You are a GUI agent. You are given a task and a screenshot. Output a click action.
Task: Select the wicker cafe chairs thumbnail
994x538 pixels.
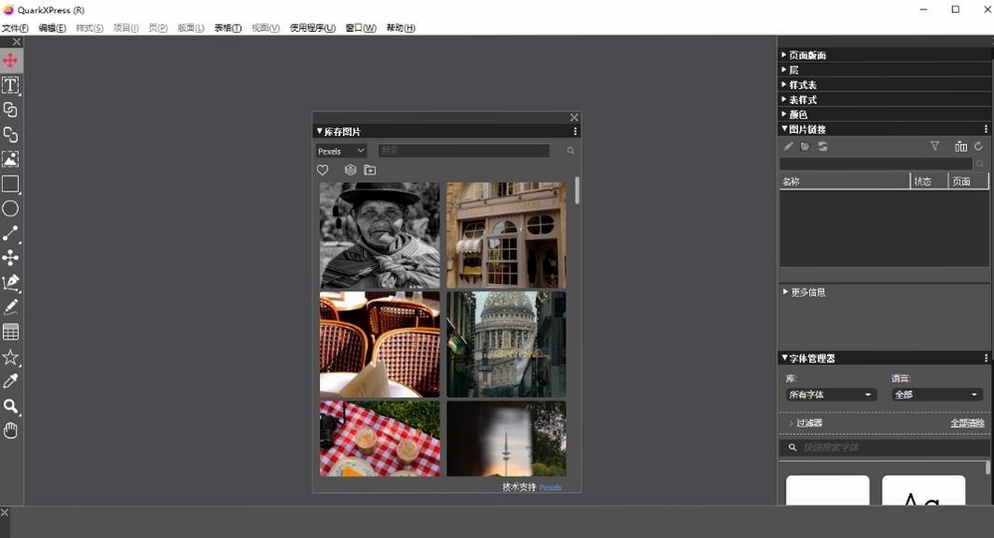[380, 345]
